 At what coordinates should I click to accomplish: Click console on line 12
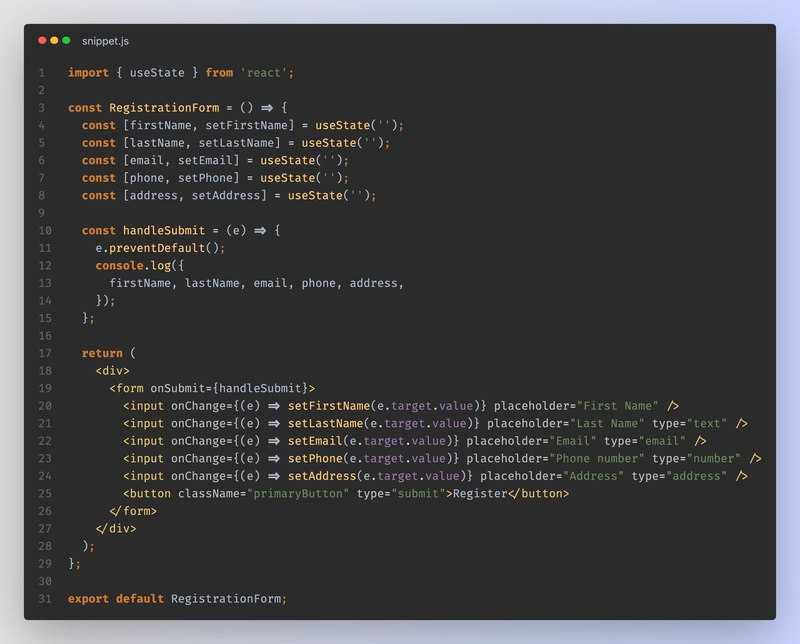[119, 265]
